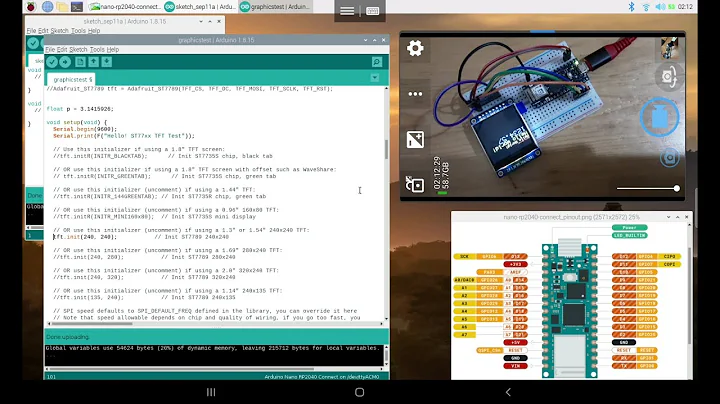Click the console output horizontal scrollbar
This screenshot has height=404, width=720.
[x=181, y=369]
